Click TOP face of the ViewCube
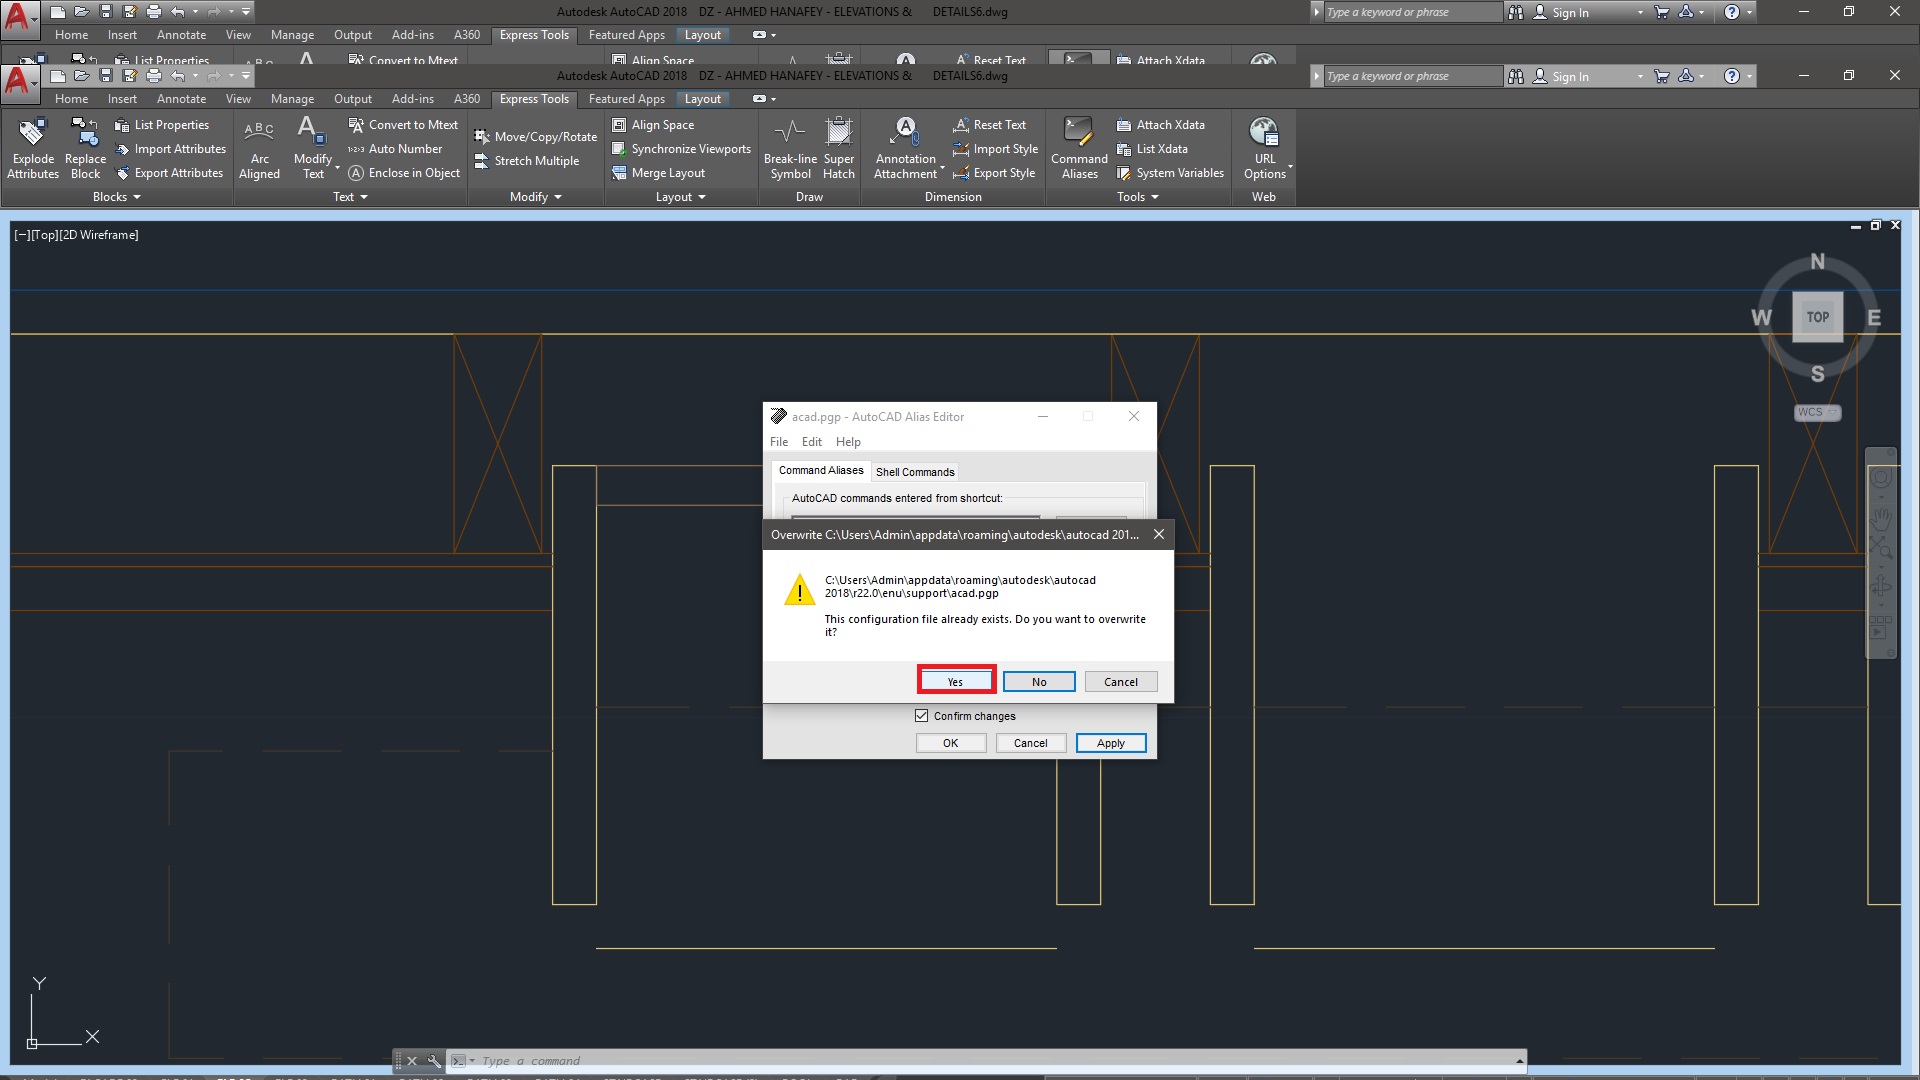1920x1080 pixels. [x=1817, y=317]
